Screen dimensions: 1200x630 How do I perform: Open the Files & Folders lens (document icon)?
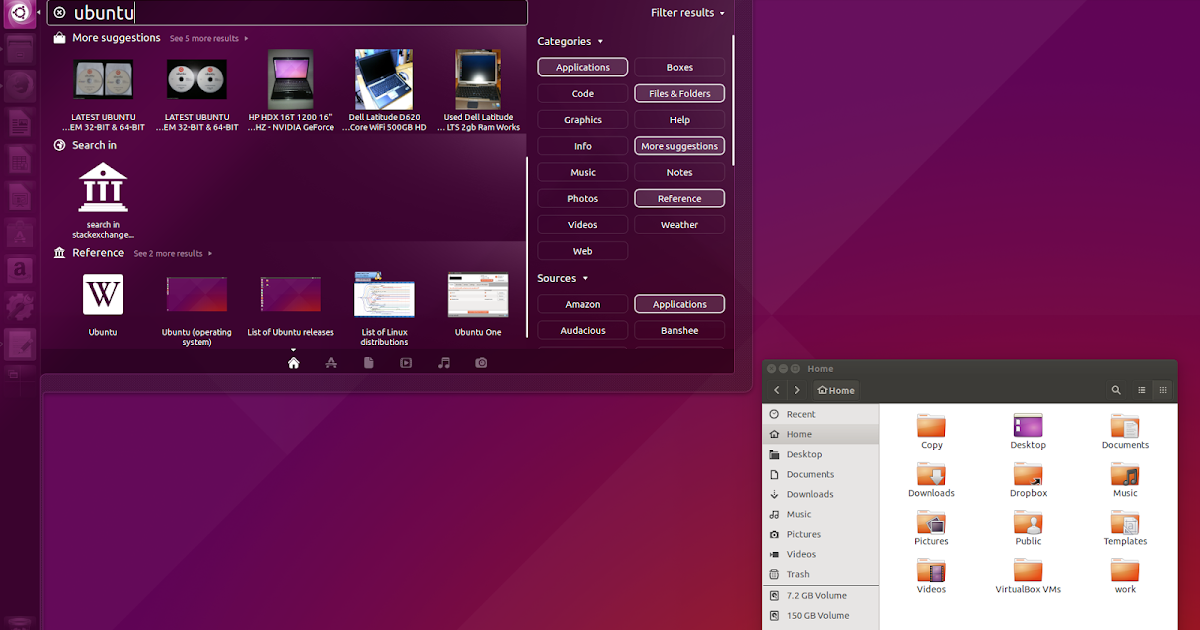pos(368,362)
